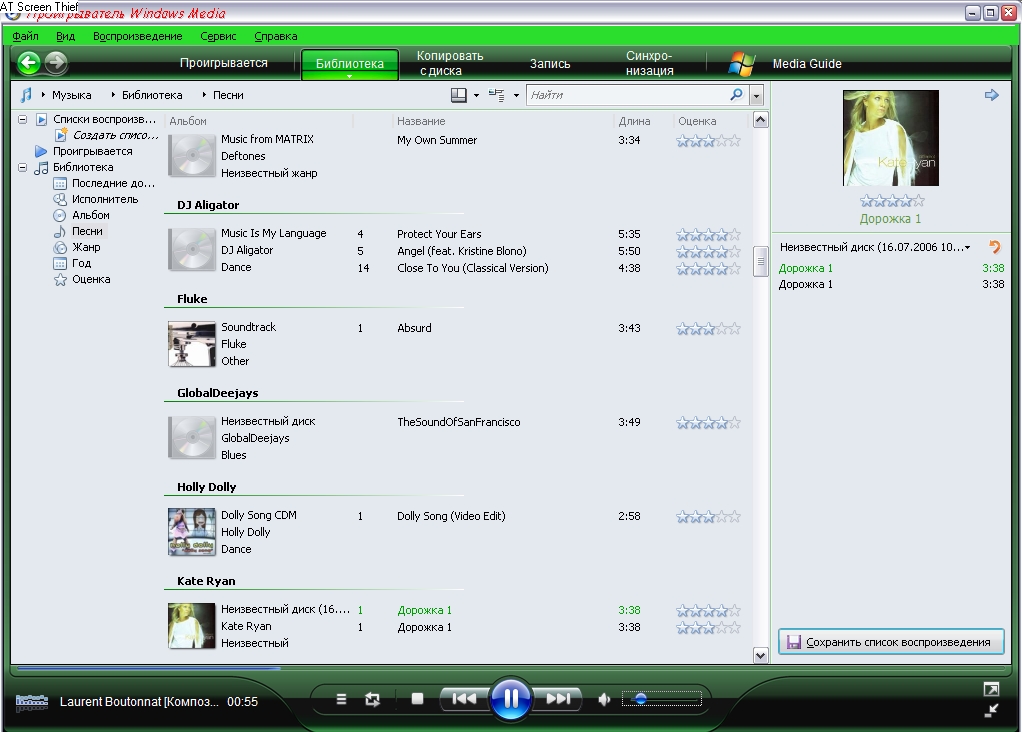Viewport: 1022px width, 732px height.
Task: Click the Windows logo icon
Action: pyautogui.click(x=741, y=63)
